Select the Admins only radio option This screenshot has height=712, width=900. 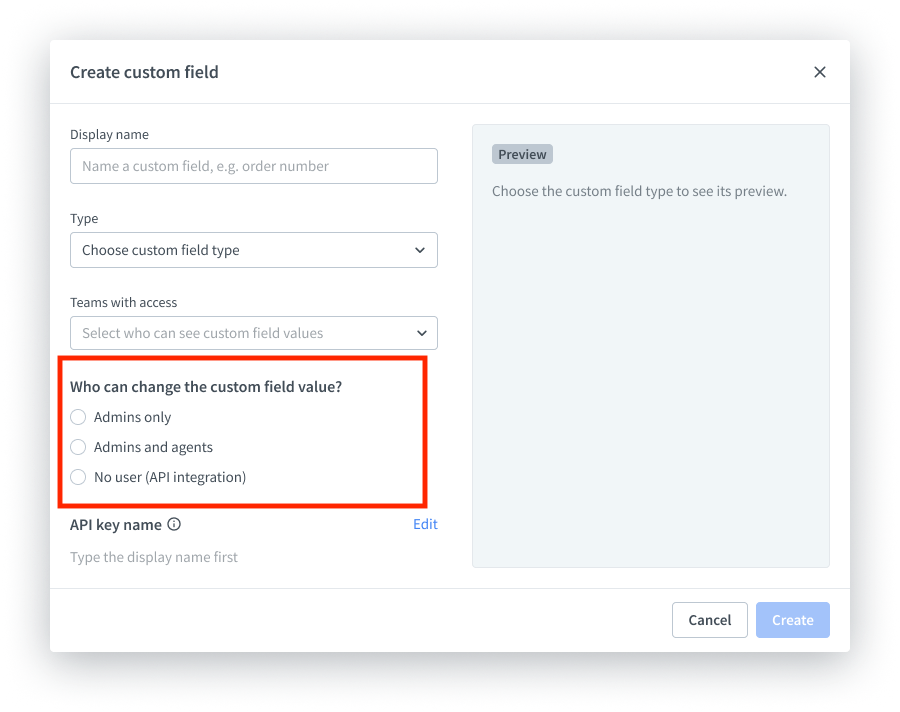point(78,417)
